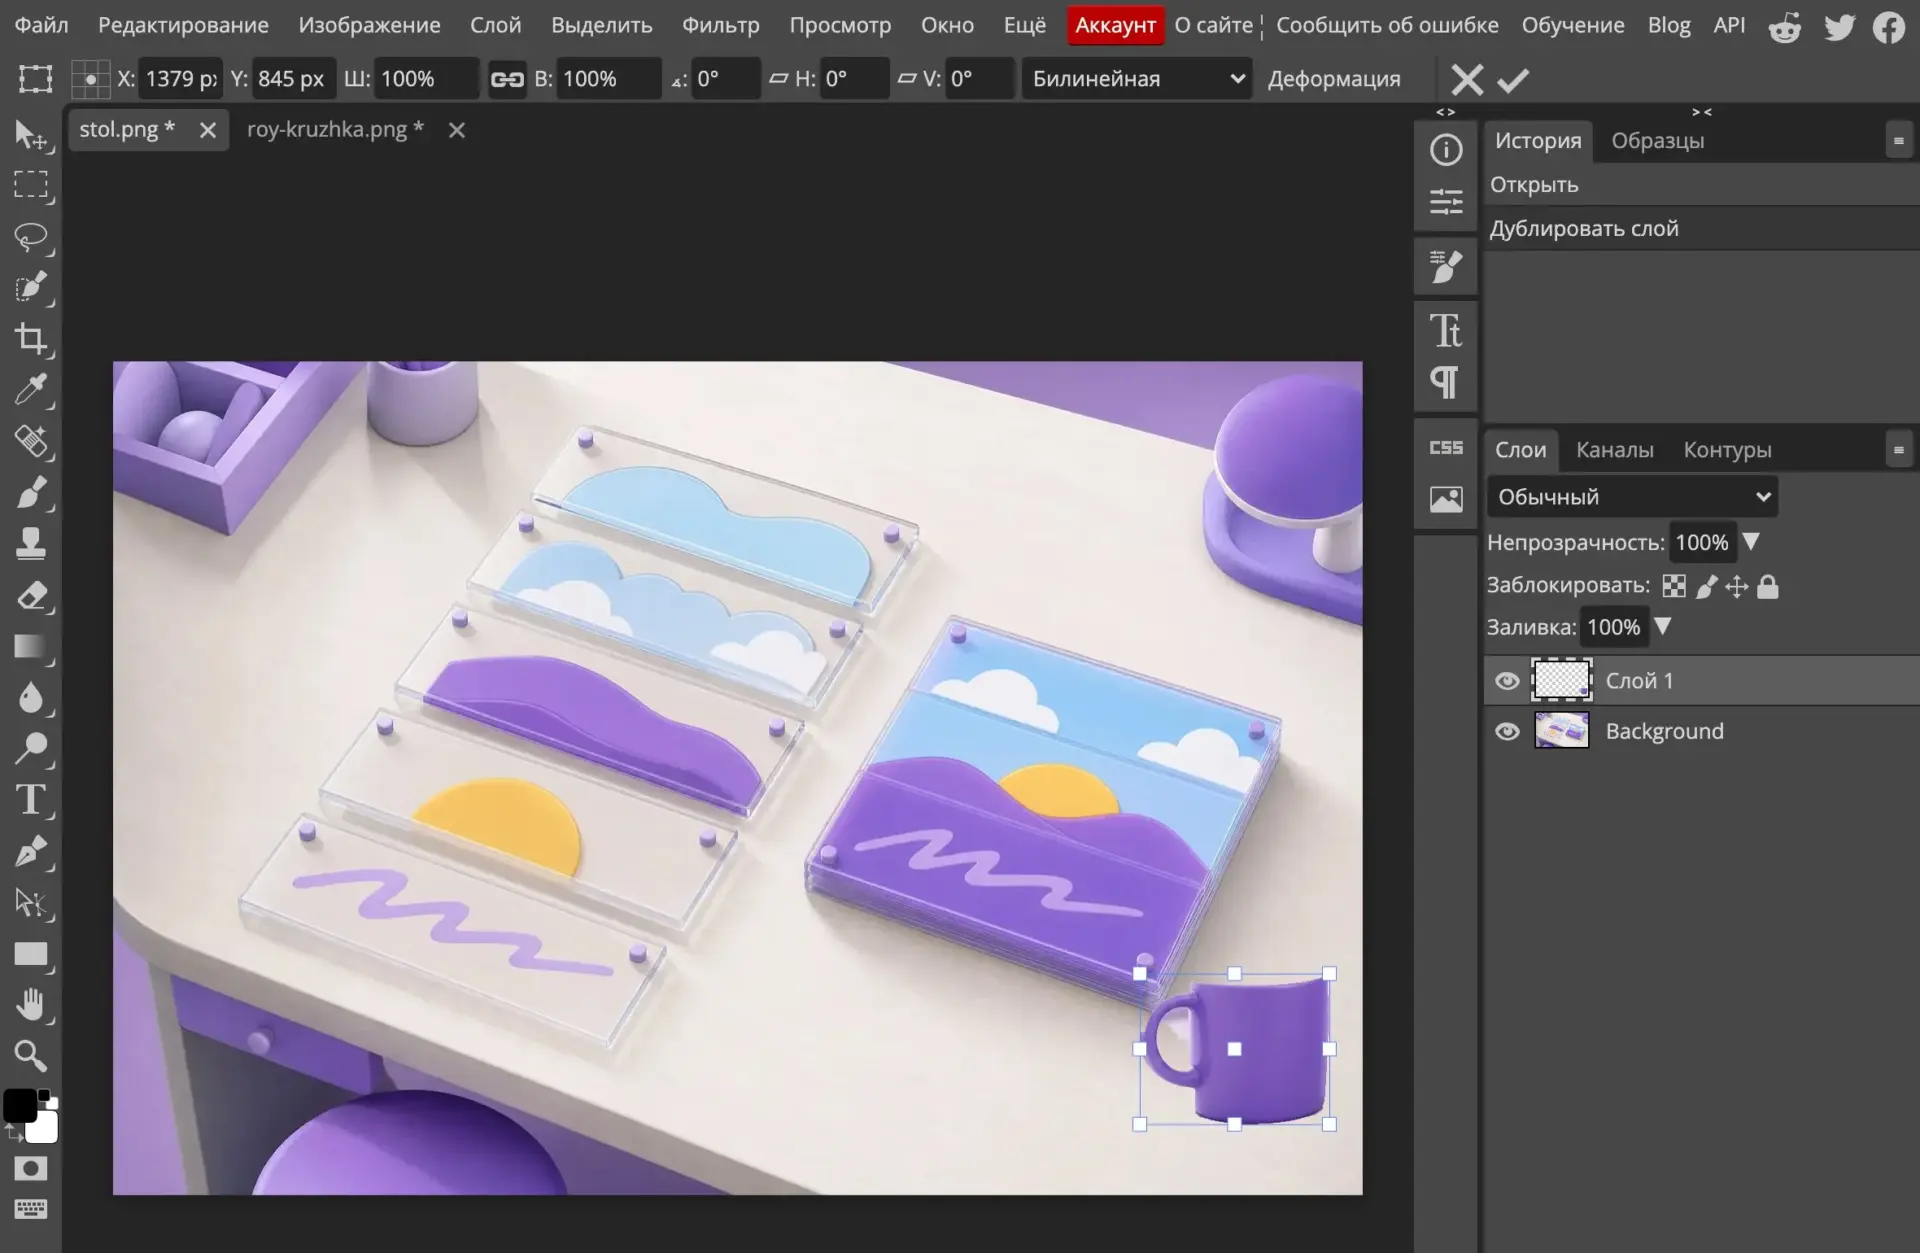This screenshot has width=1920, height=1253.
Task: Open the Фильтр menu
Action: pyautogui.click(x=721, y=25)
